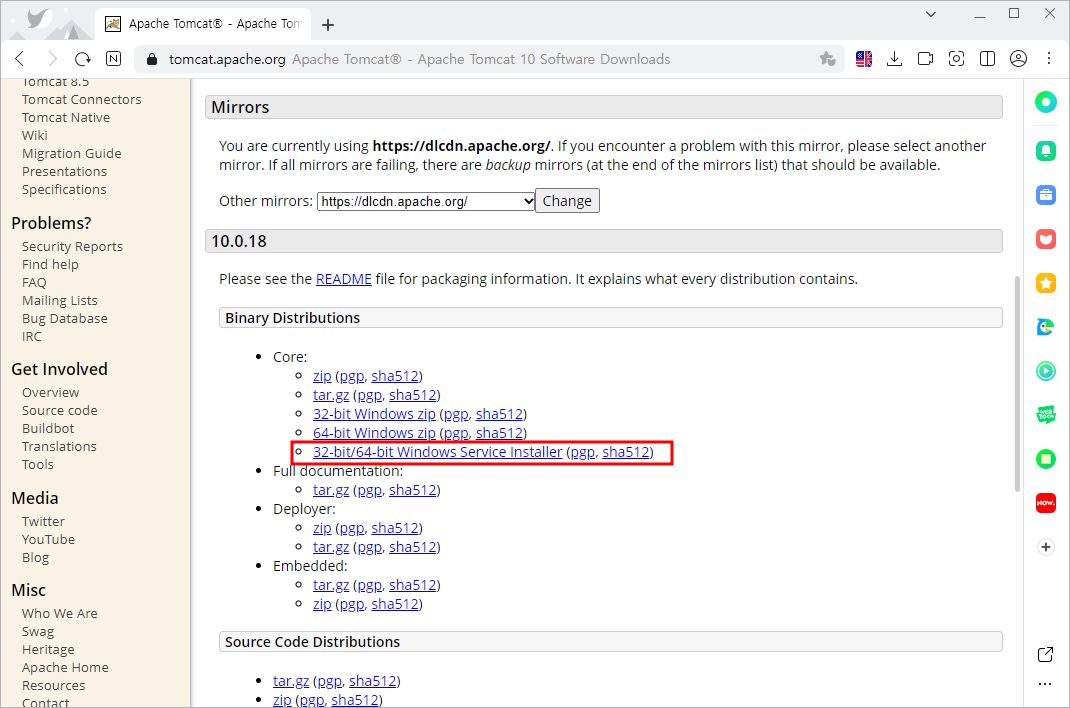This screenshot has height=708, width=1070.
Task: Open pgp for Windows Service Installer
Action: pos(583,452)
